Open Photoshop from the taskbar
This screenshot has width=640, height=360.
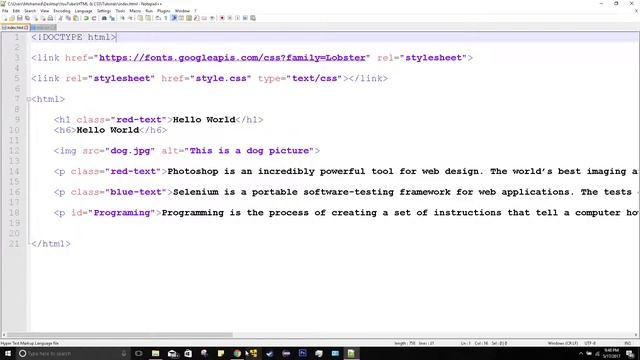(302, 353)
